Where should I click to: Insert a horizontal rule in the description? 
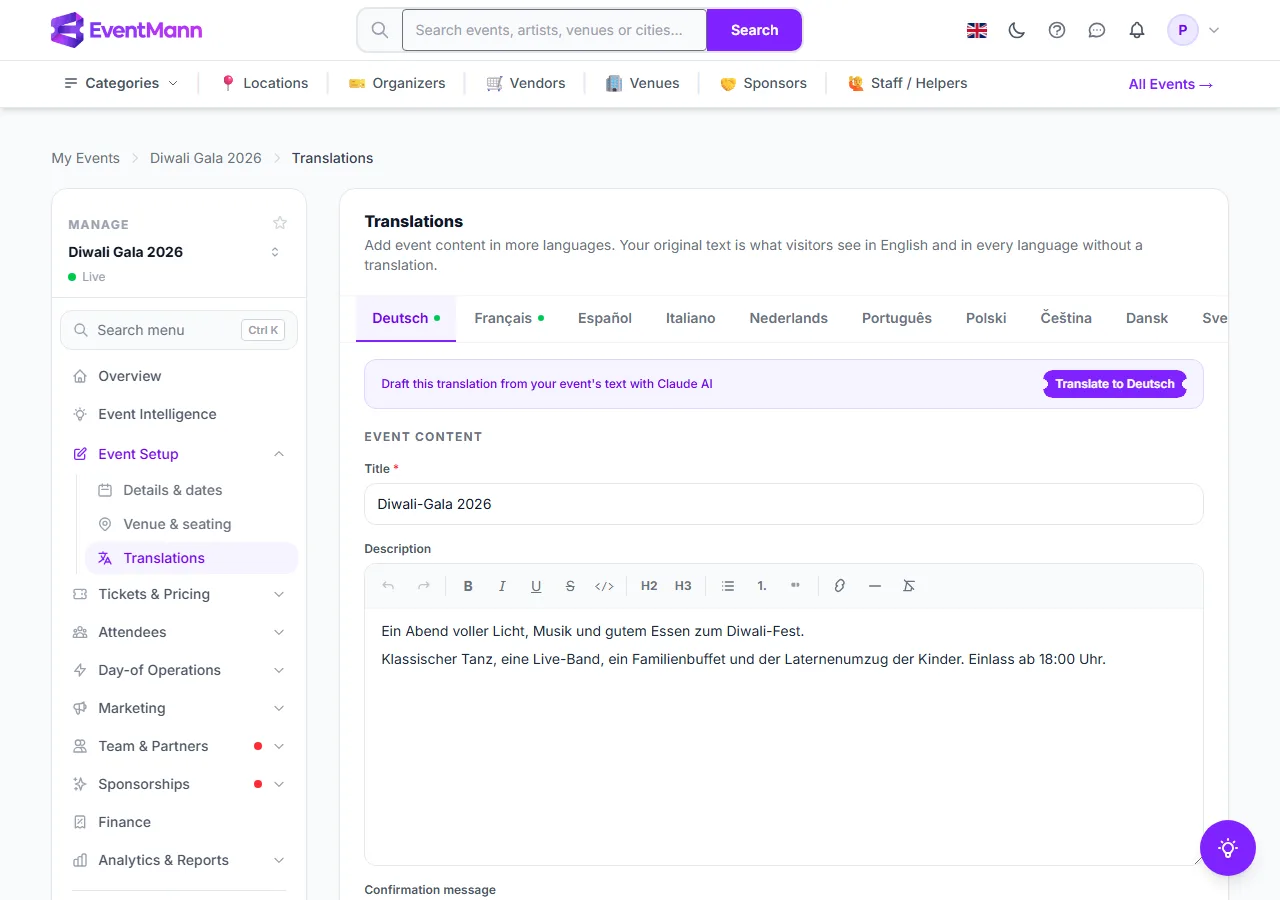click(x=875, y=586)
